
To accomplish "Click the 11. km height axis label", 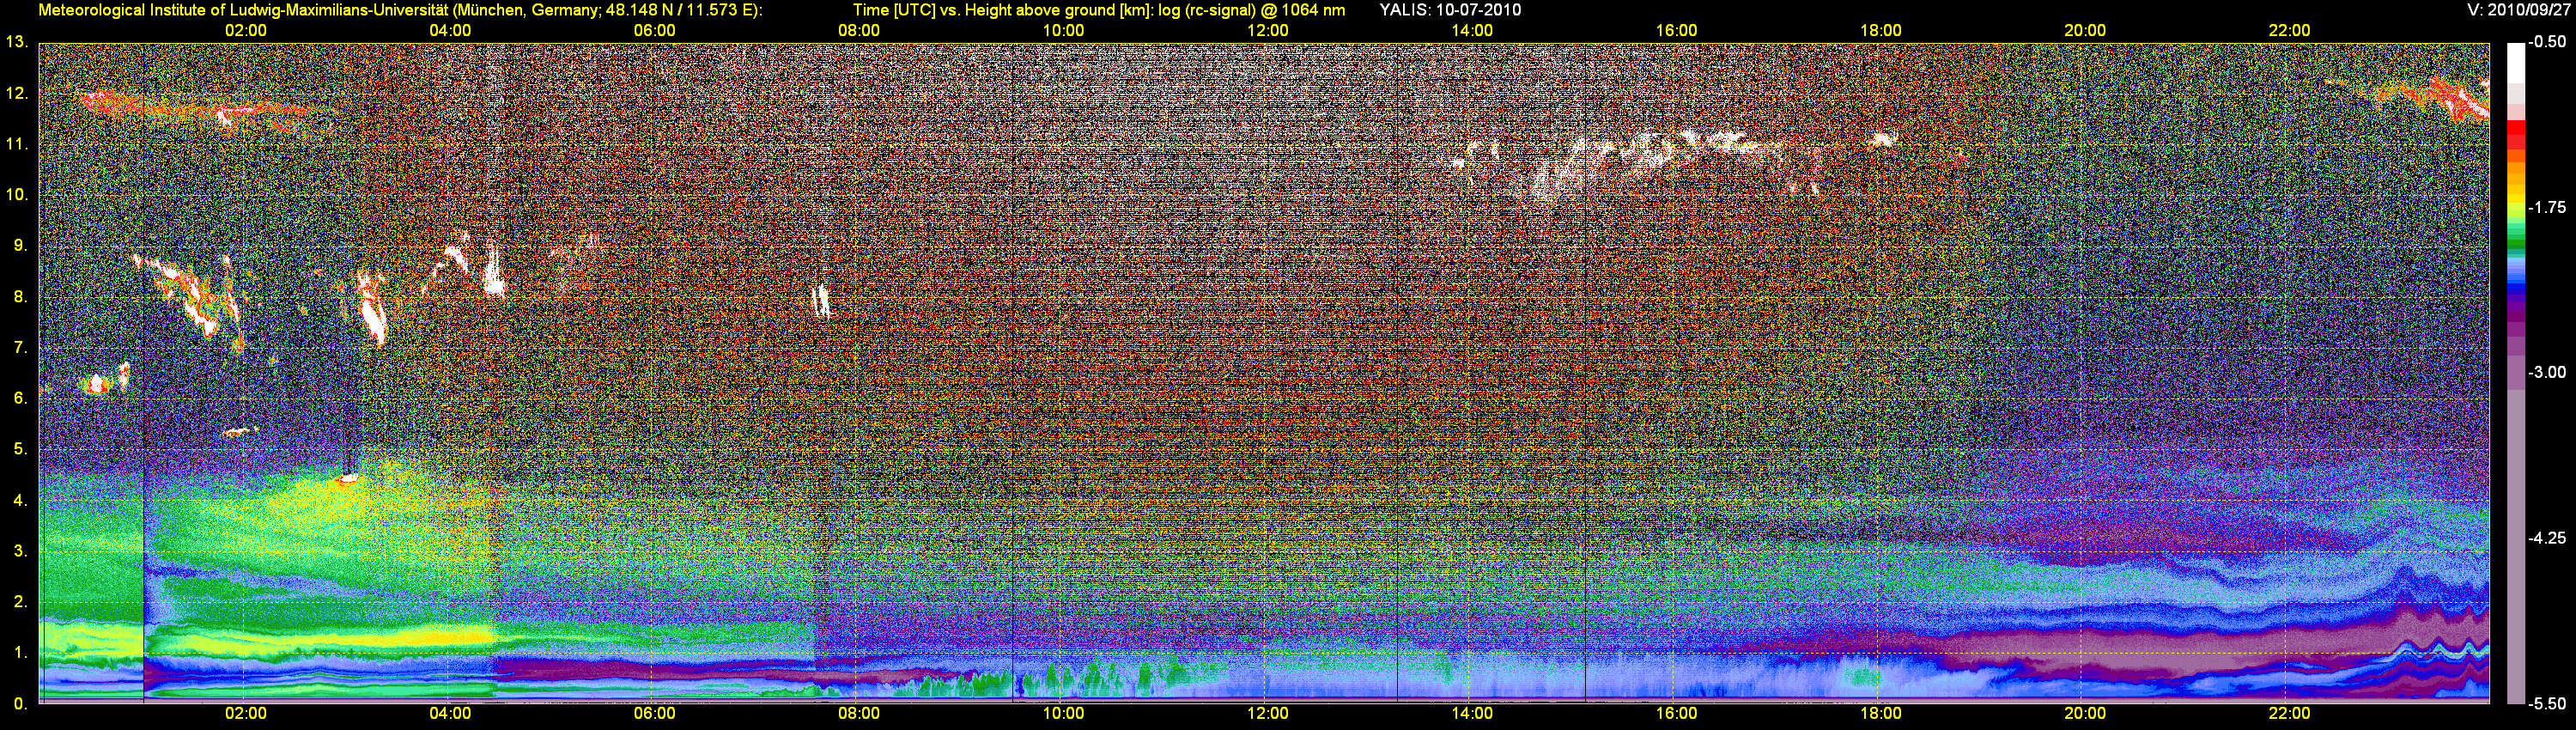I will pos(16,144).
